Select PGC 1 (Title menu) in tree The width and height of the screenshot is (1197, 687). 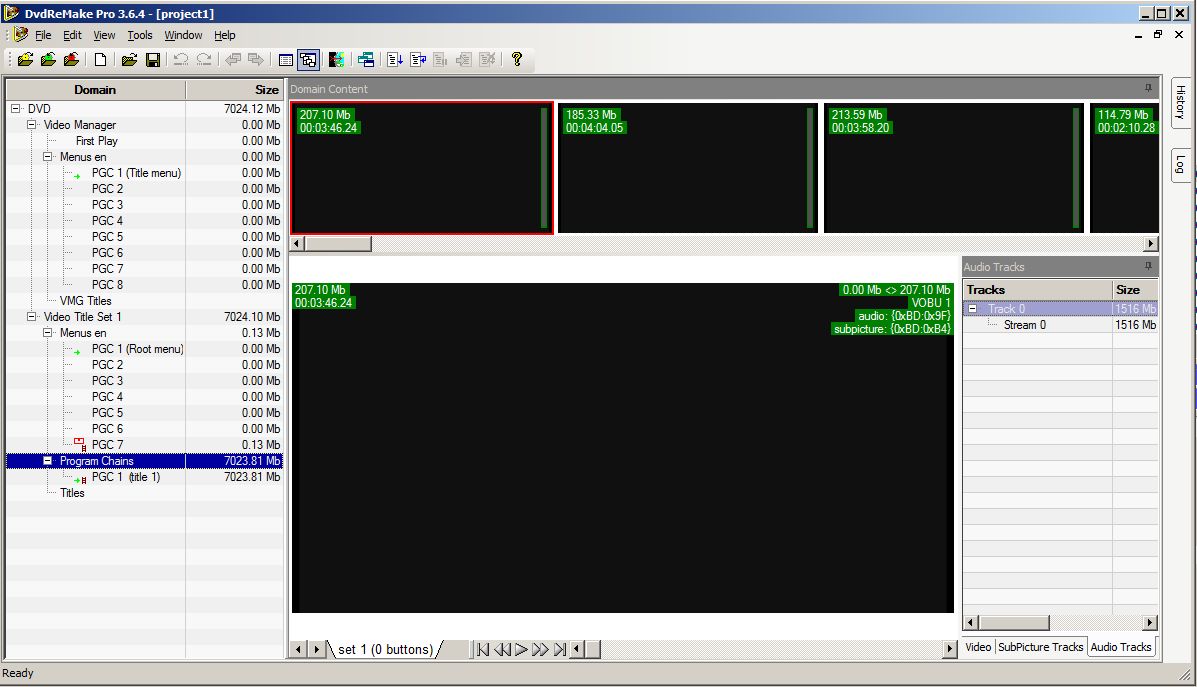tap(136, 173)
